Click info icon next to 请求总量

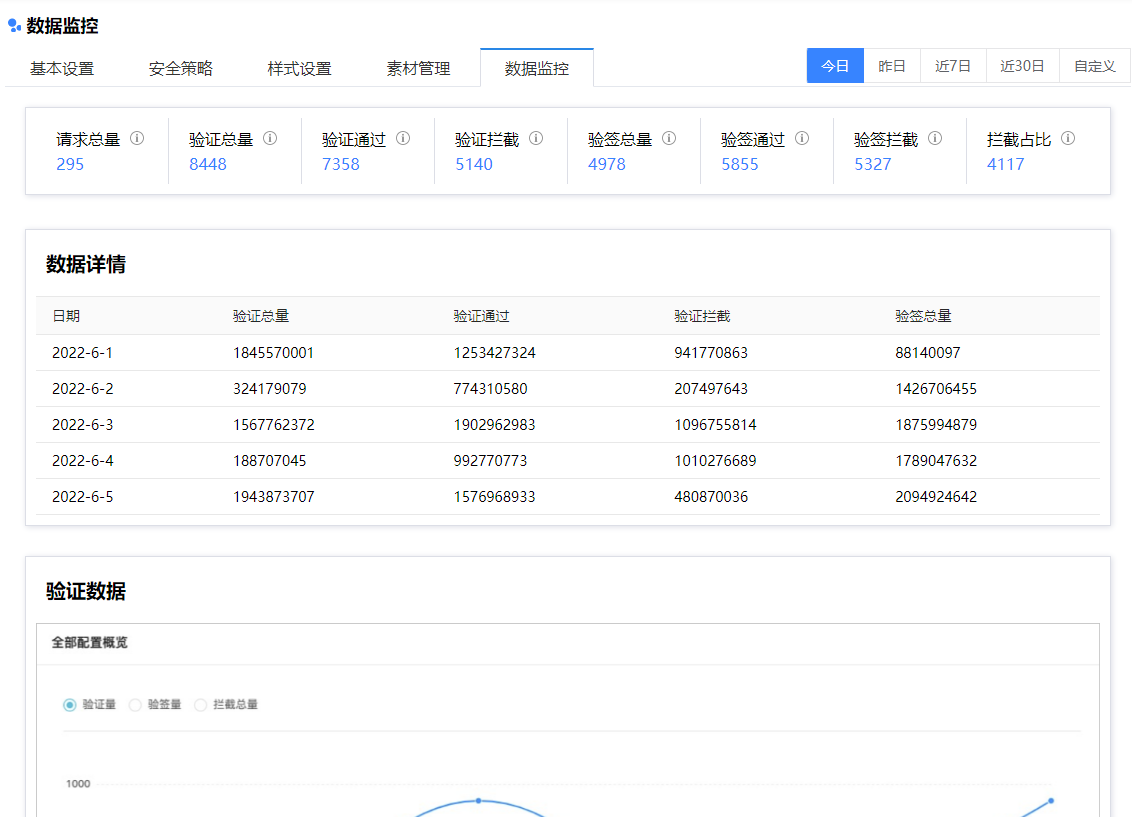pyautogui.click(x=137, y=139)
